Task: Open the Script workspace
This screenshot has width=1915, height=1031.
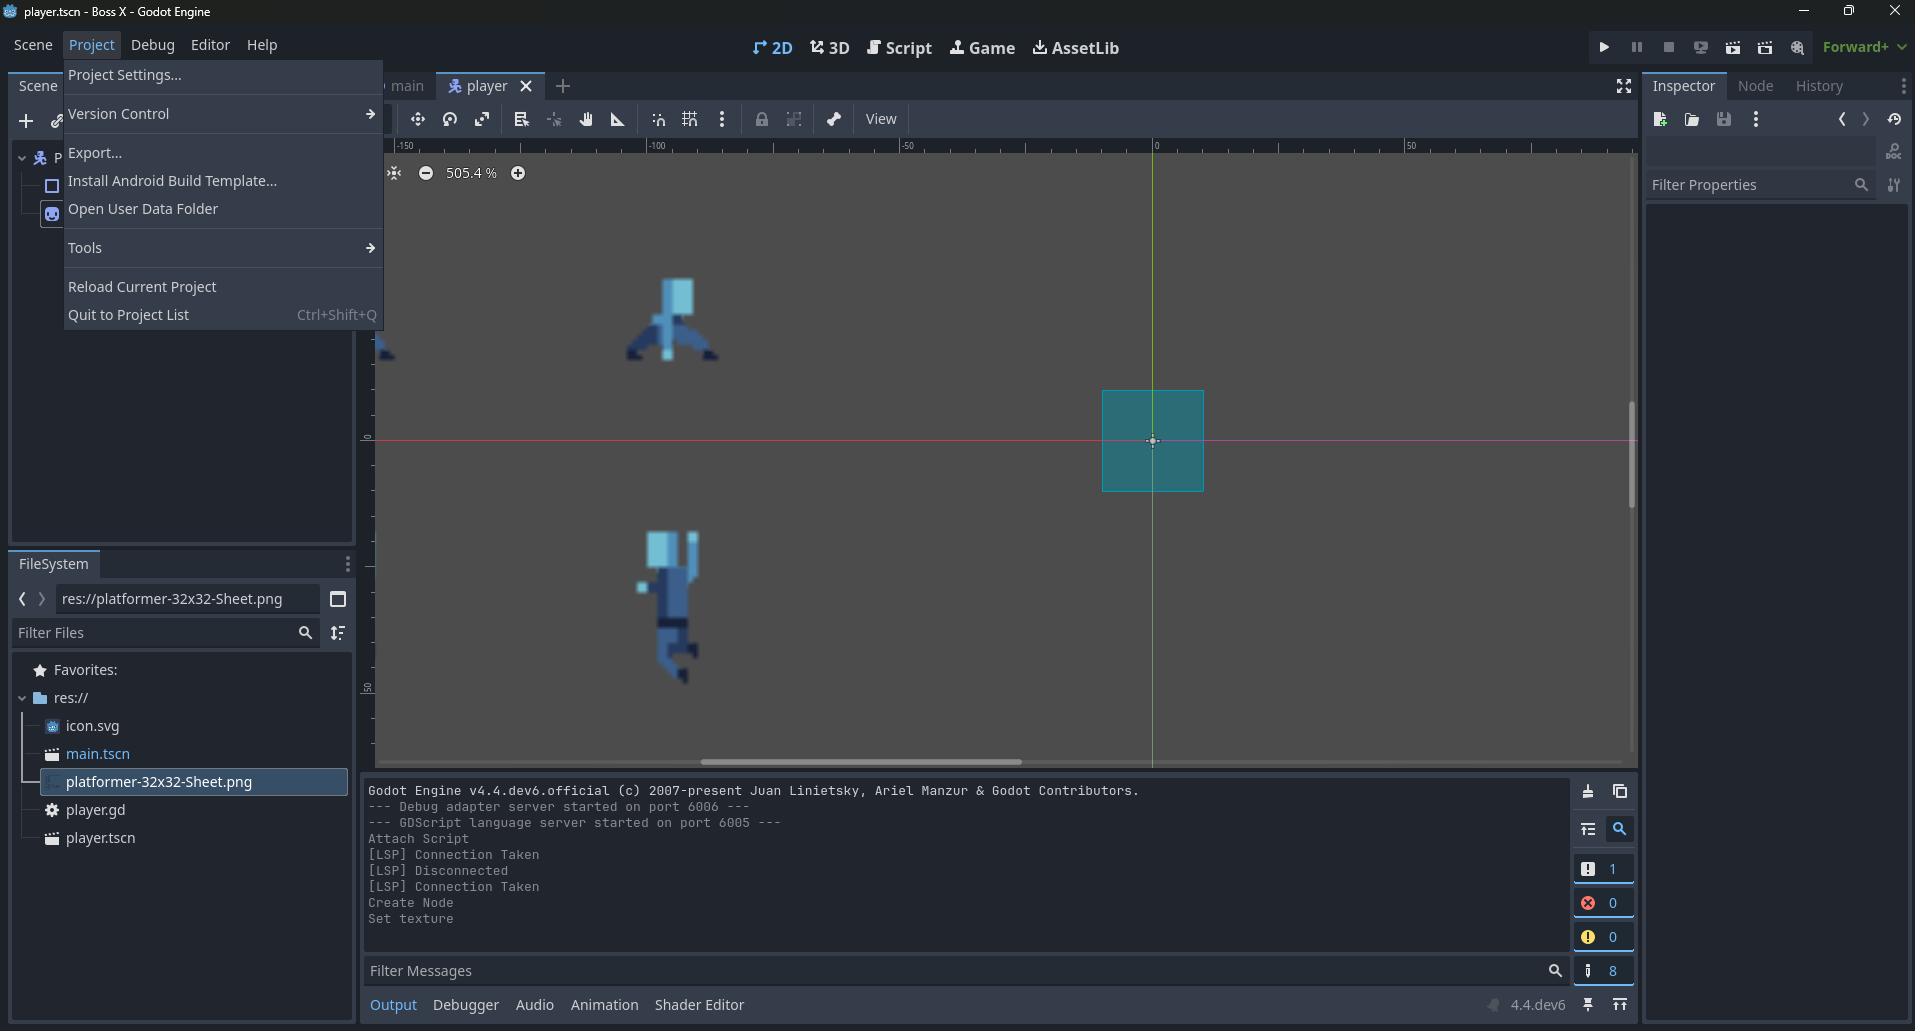Action: 899,47
